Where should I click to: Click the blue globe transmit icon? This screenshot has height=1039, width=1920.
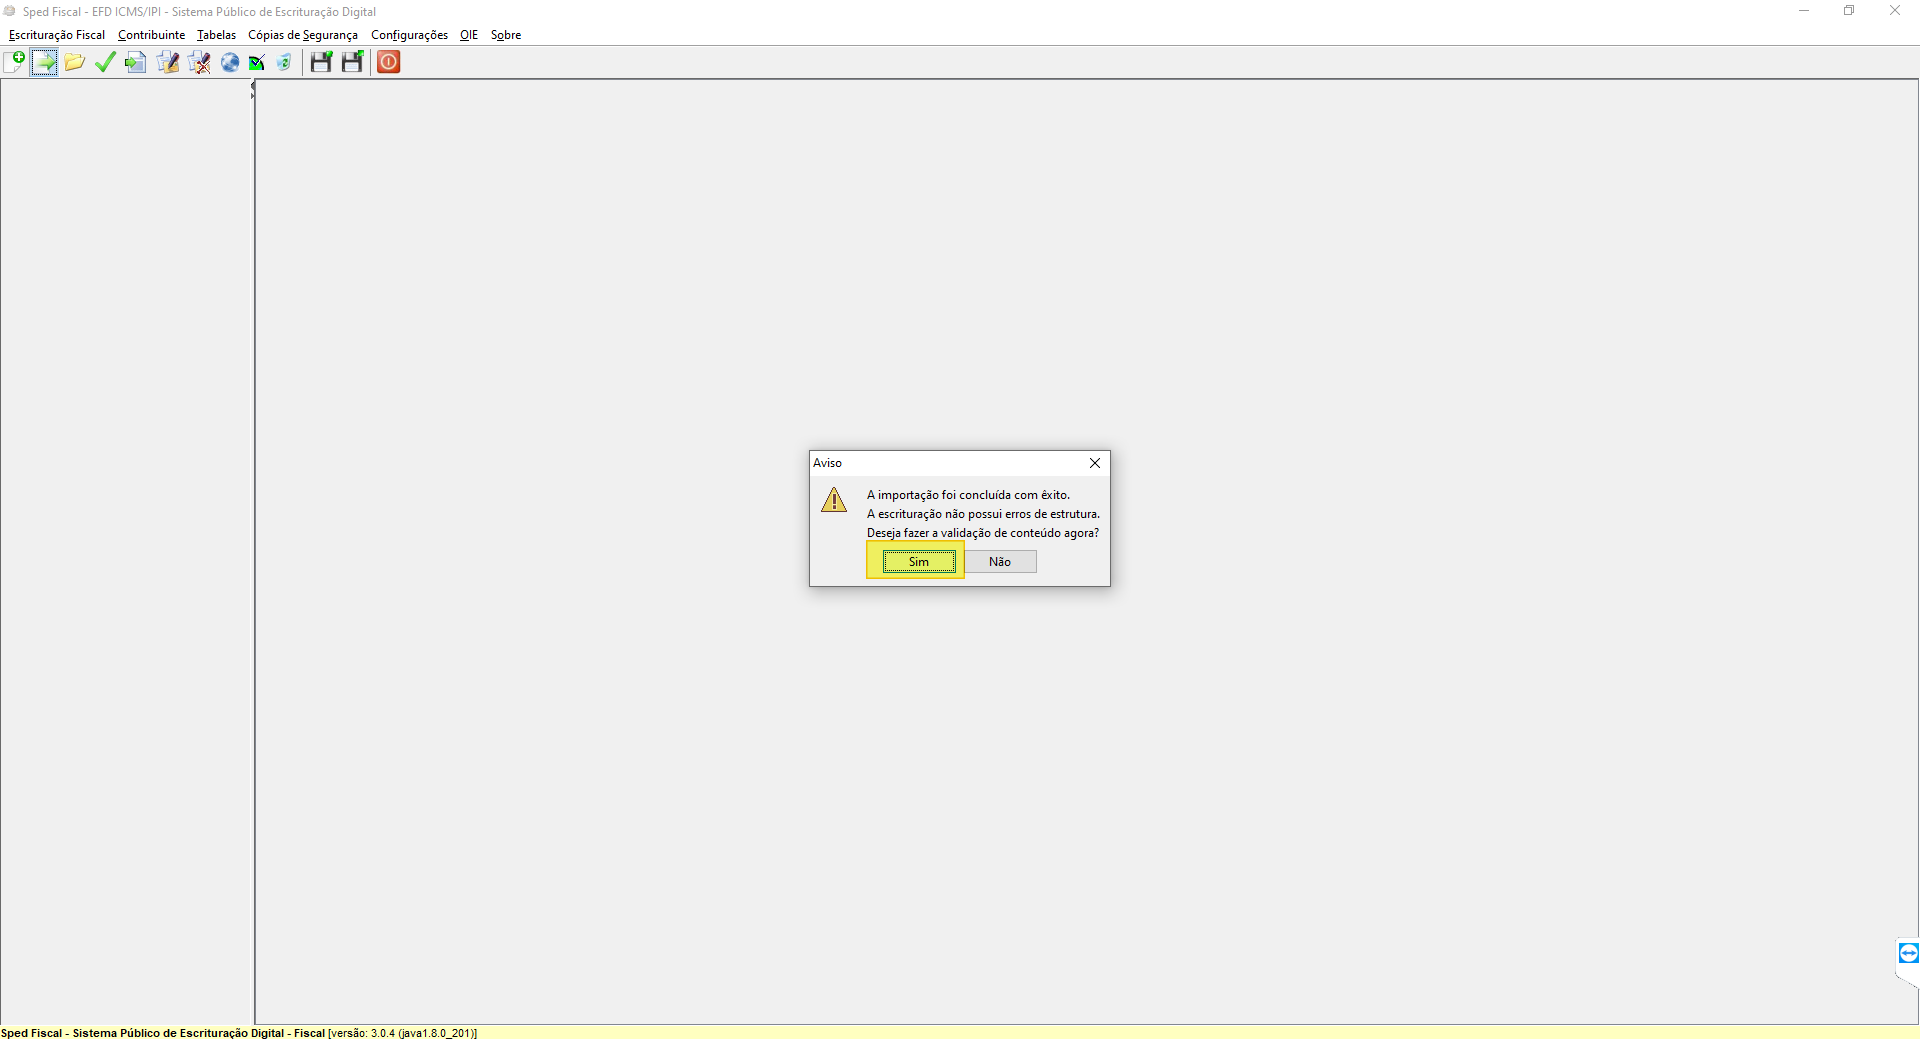tap(230, 62)
